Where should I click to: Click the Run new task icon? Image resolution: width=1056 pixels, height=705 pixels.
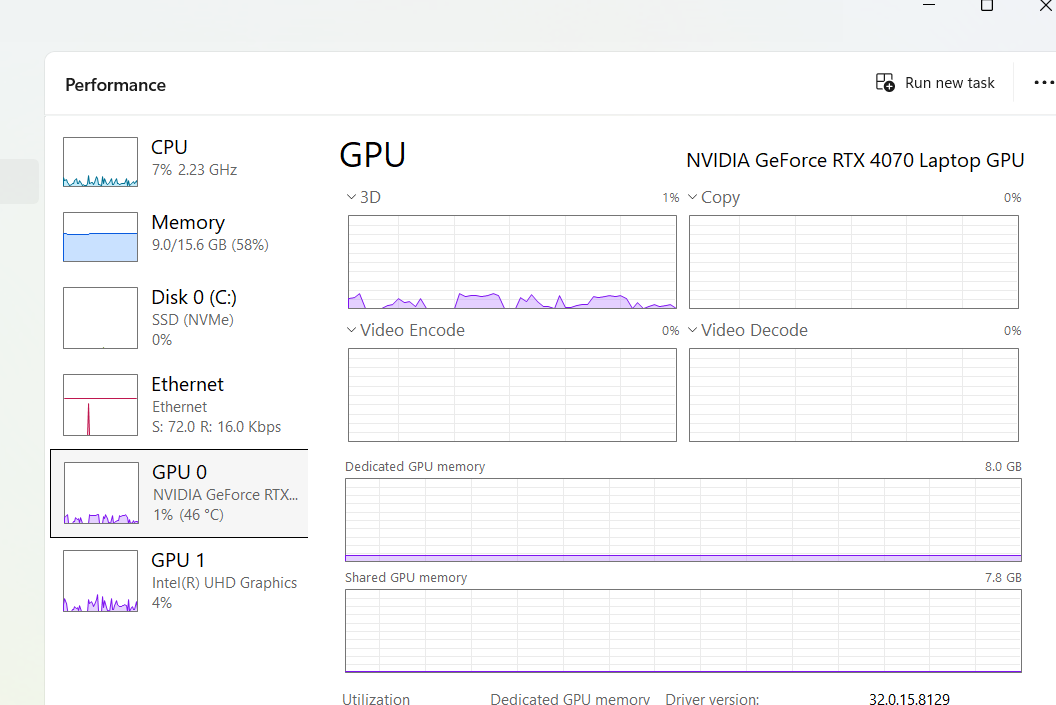(x=885, y=83)
